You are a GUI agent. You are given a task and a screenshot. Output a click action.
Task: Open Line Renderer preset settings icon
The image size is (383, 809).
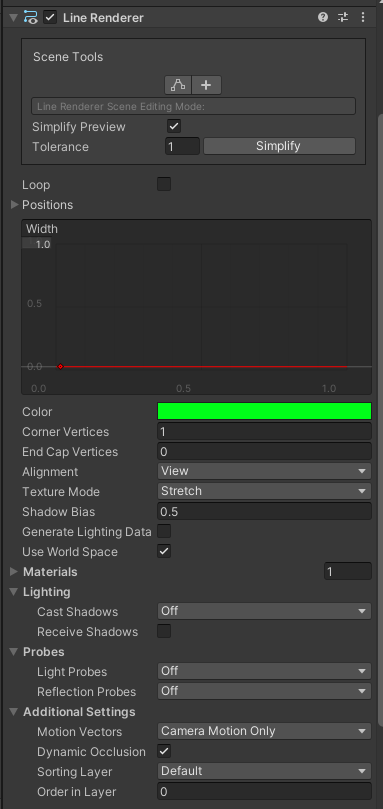click(x=343, y=18)
